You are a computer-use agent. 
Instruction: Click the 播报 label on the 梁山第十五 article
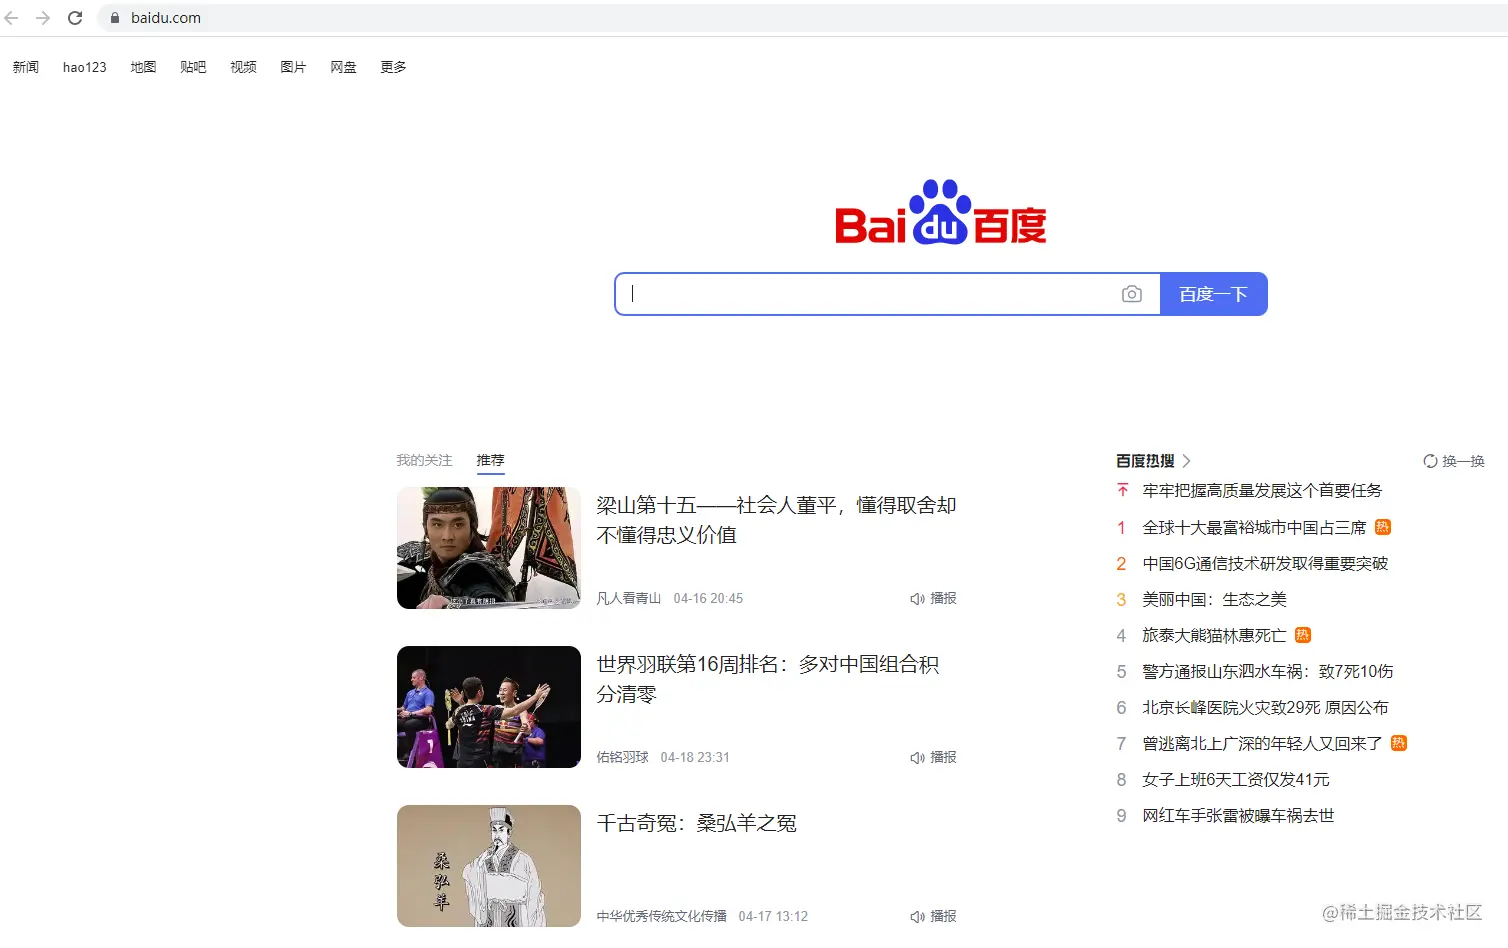pos(943,598)
